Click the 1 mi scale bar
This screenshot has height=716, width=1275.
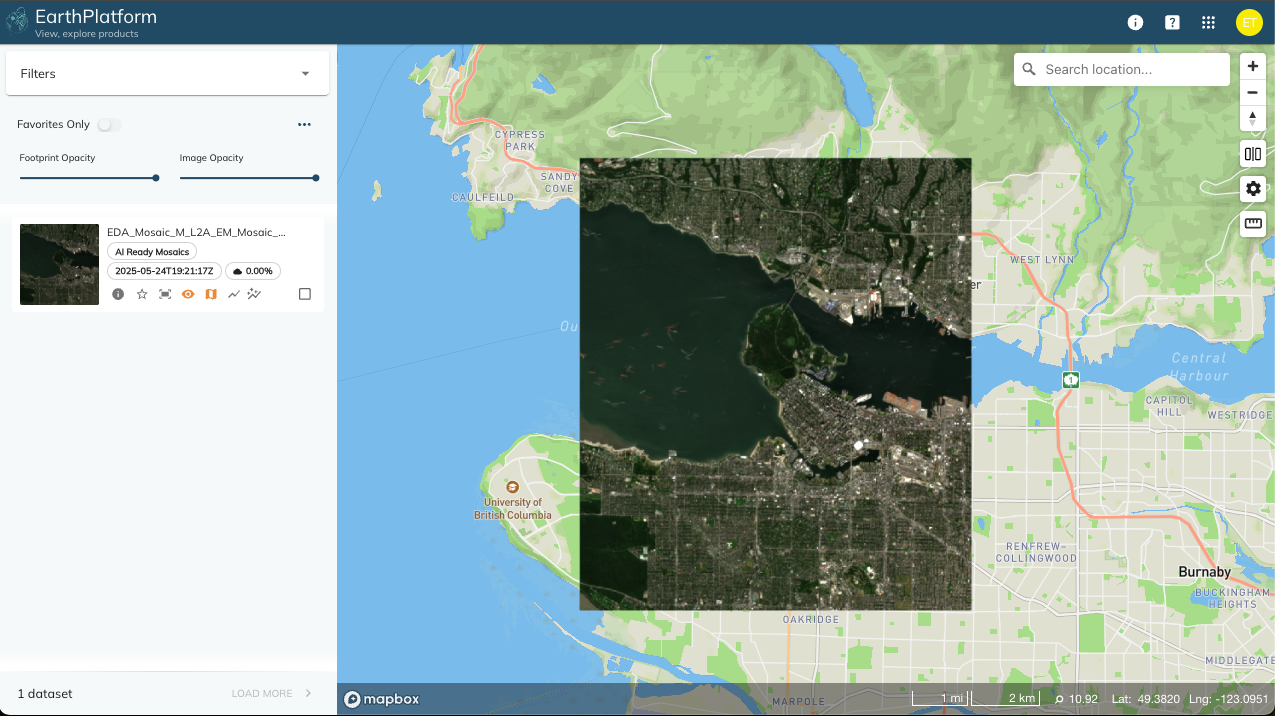[x=941, y=698]
